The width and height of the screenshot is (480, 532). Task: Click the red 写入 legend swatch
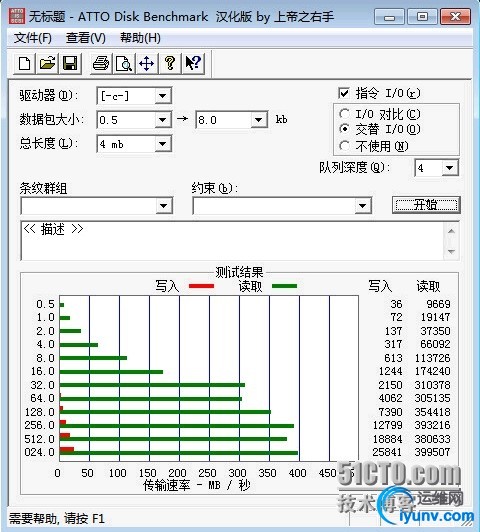pyautogui.click(x=201, y=286)
